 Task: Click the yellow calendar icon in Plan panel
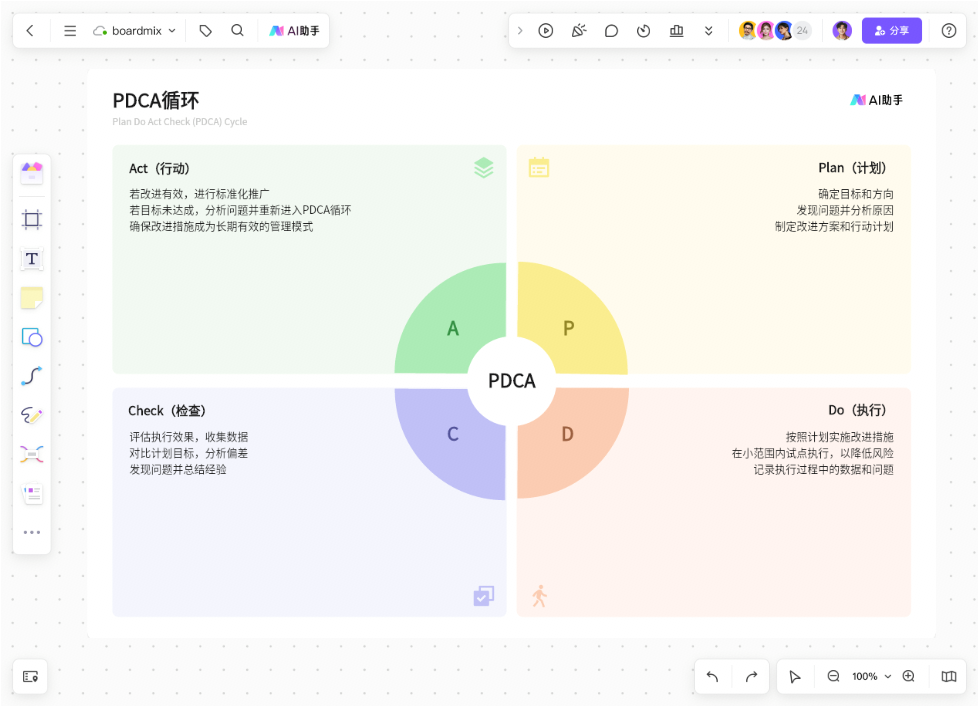coord(539,167)
